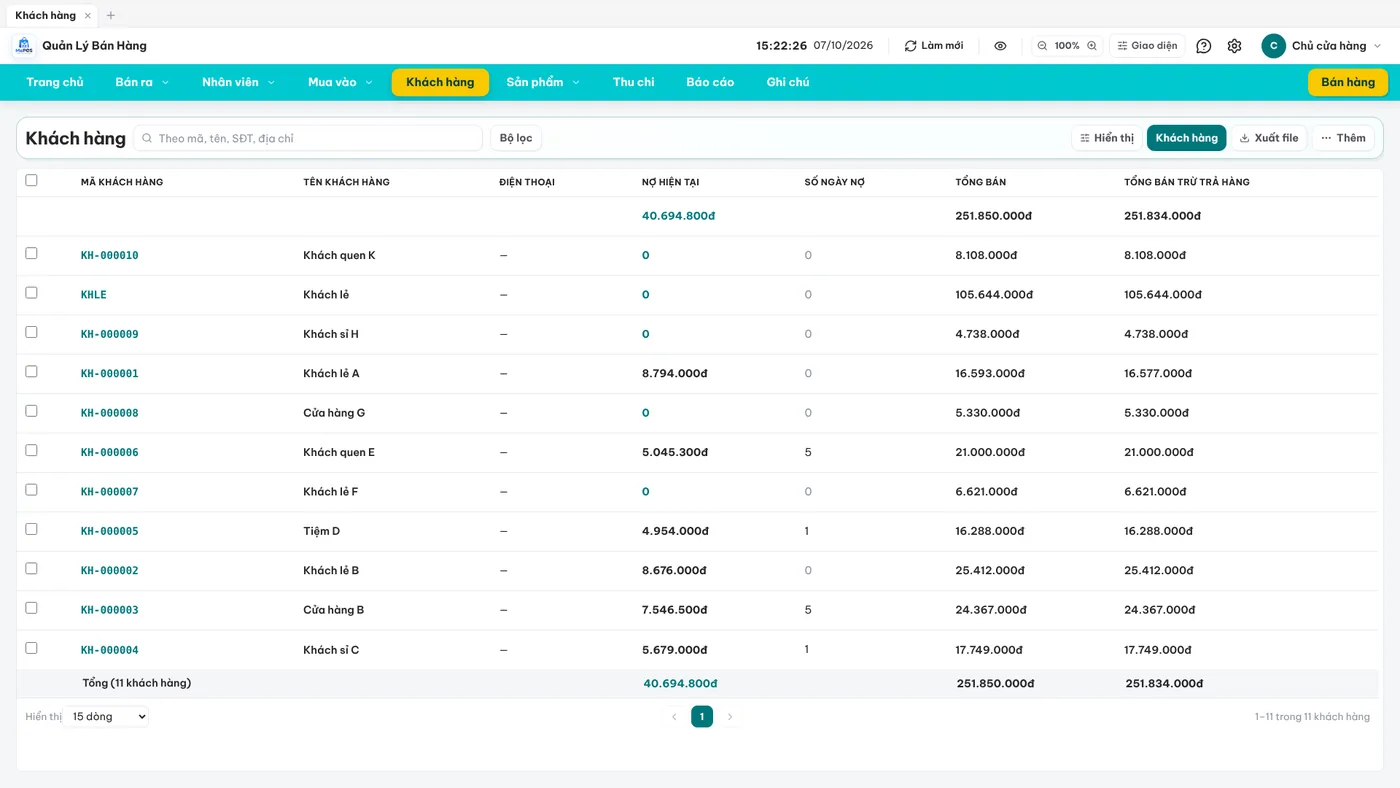Click the help question mark icon
Image resolution: width=1400 pixels, height=788 pixels.
point(1204,46)
